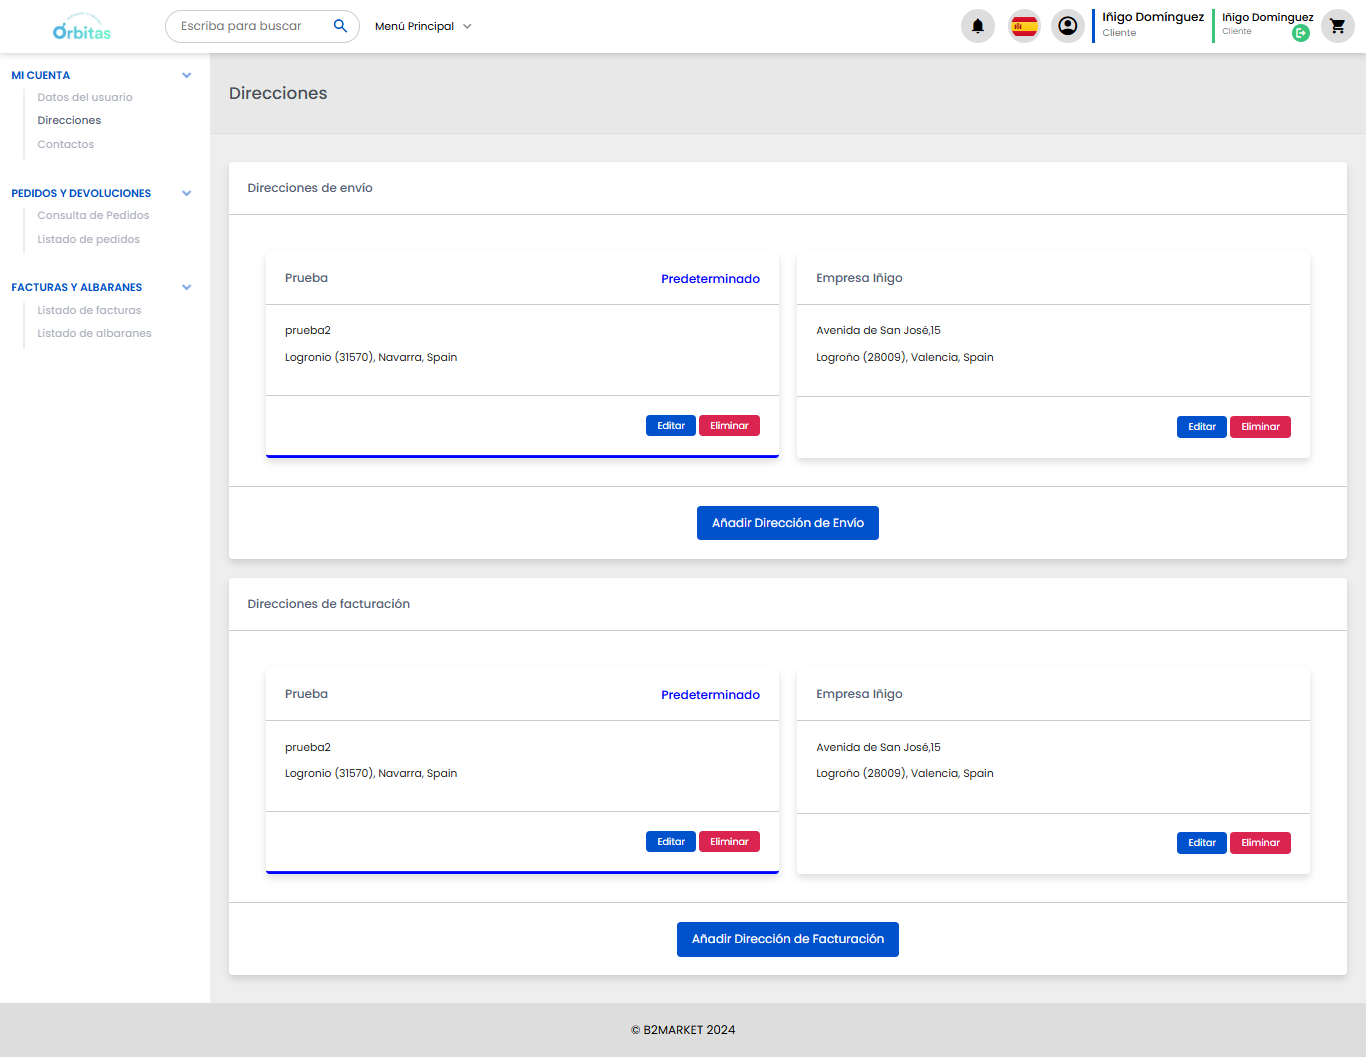The image size is (1366, 1057).
Task: Open the user profile avatar icon
Action: [x=1068, y=26]
